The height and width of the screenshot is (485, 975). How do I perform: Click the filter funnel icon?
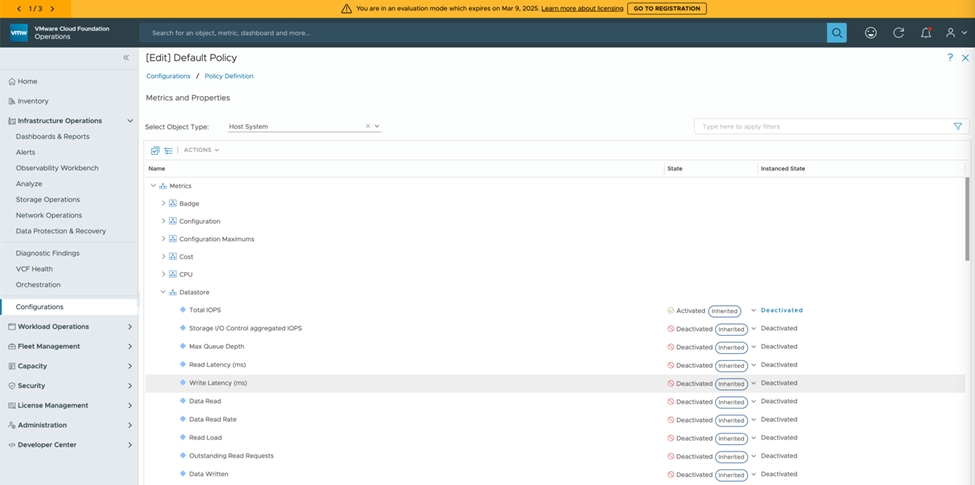958,127
